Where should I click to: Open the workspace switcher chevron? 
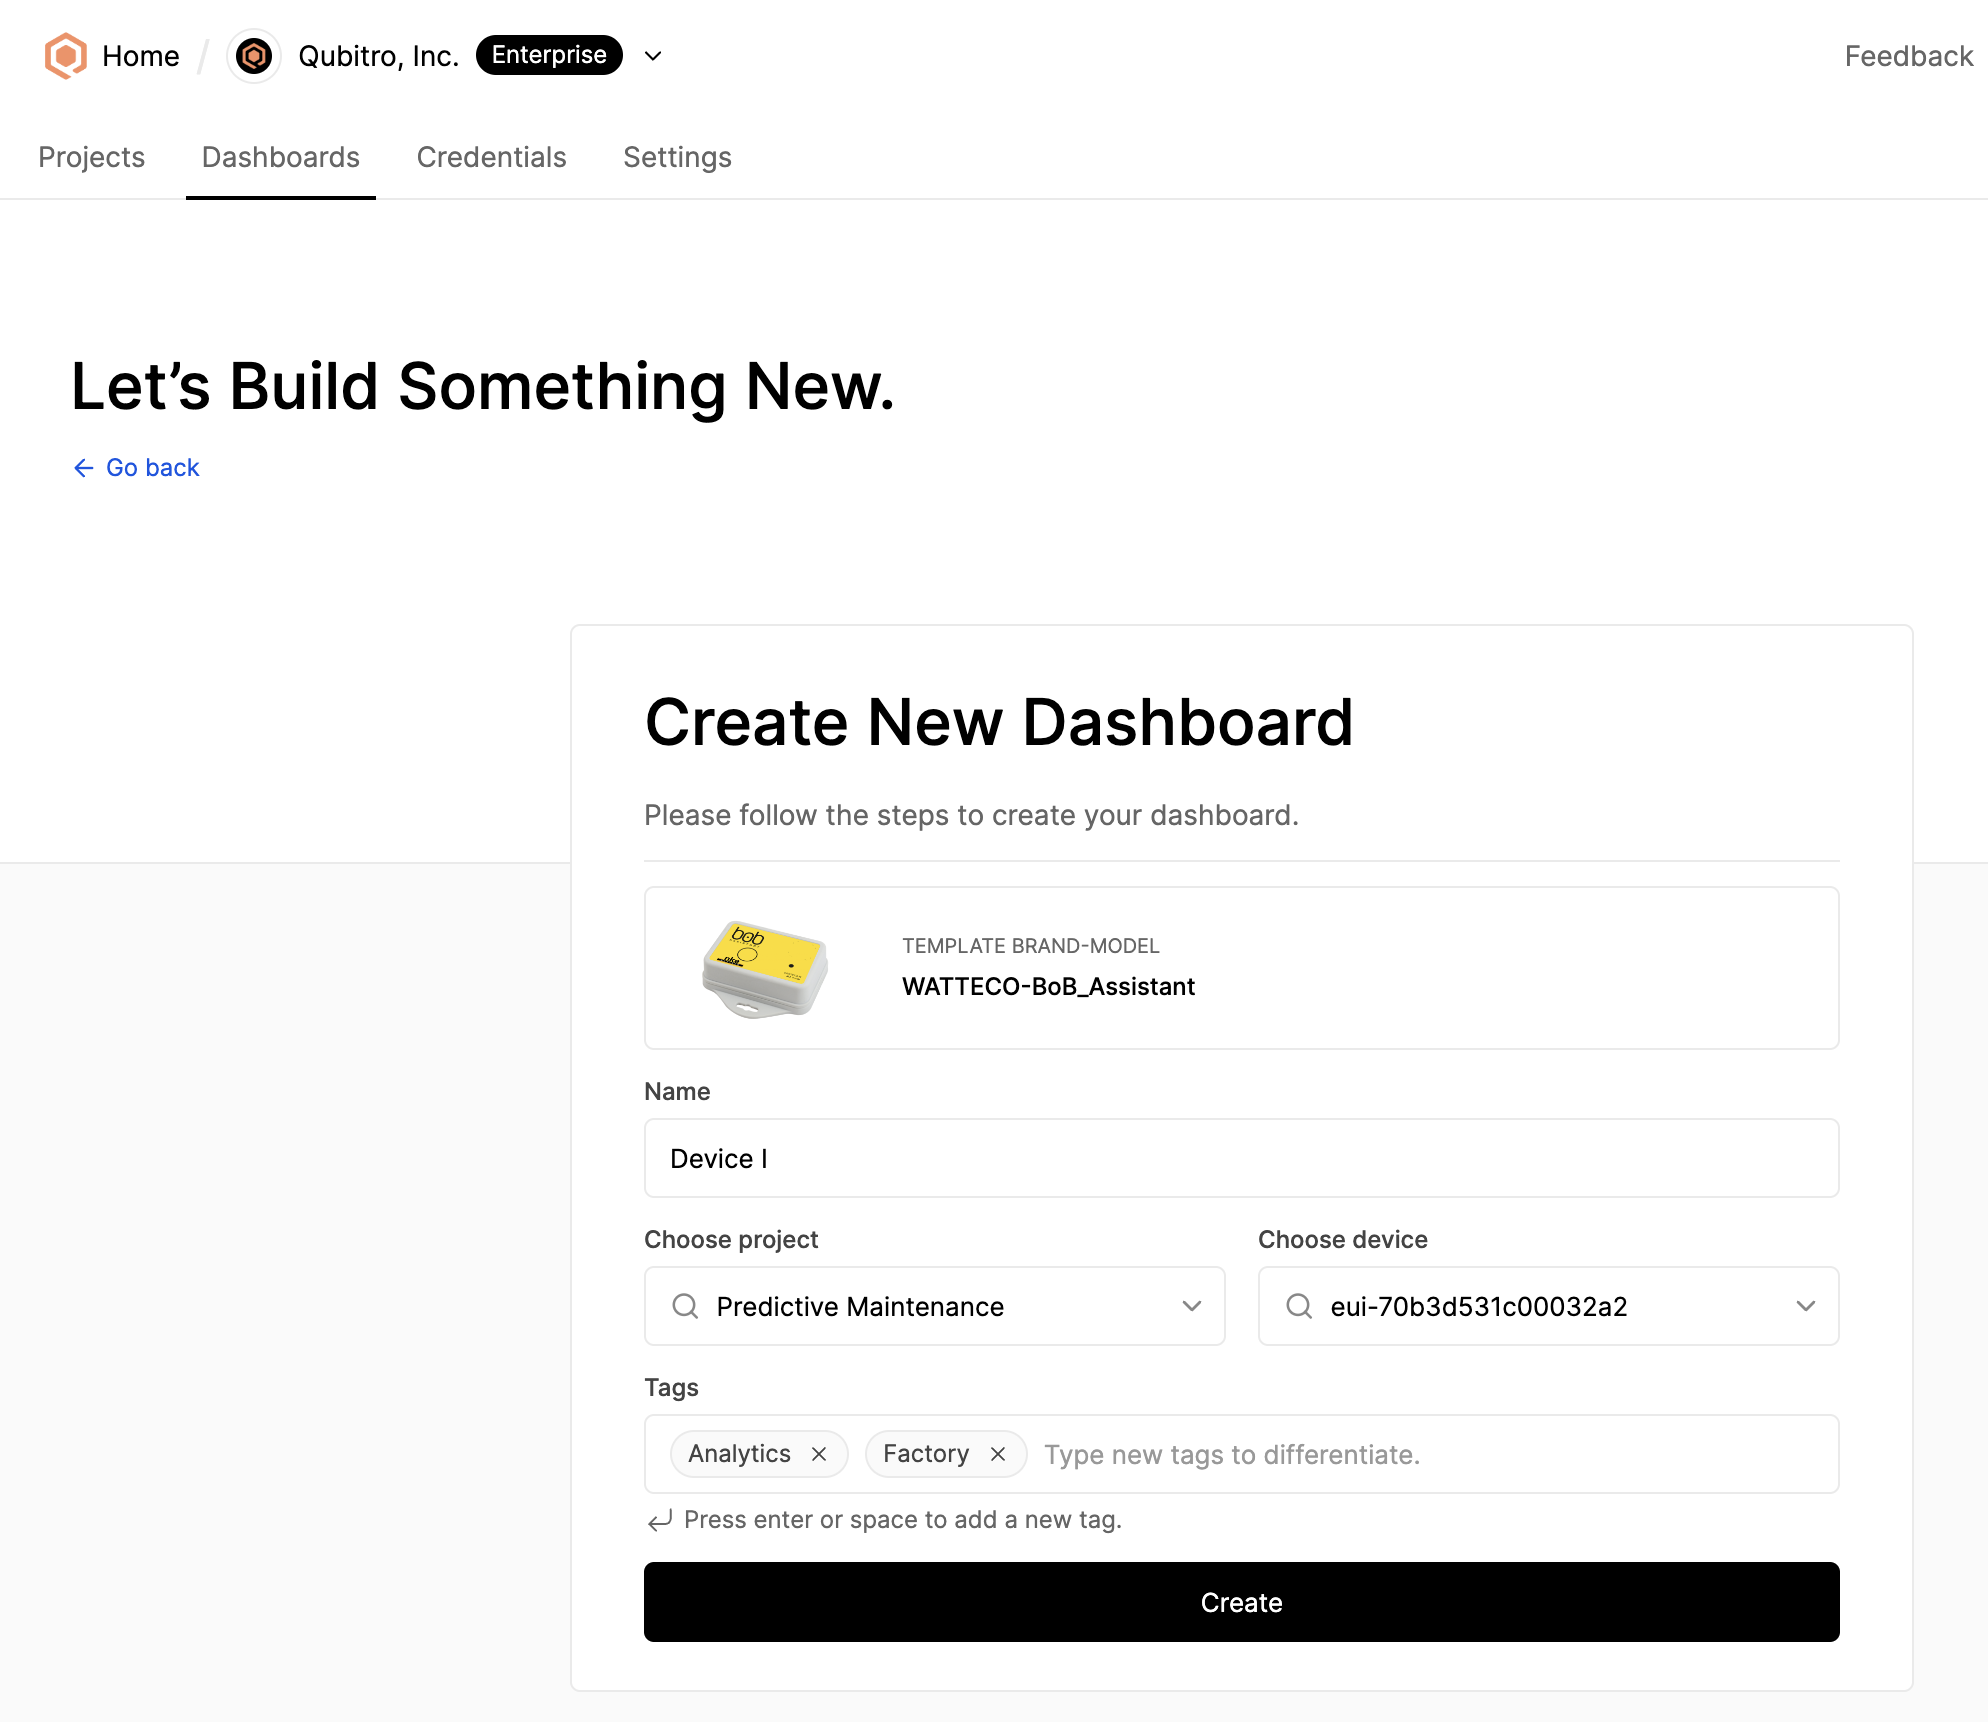coord(652,56)
